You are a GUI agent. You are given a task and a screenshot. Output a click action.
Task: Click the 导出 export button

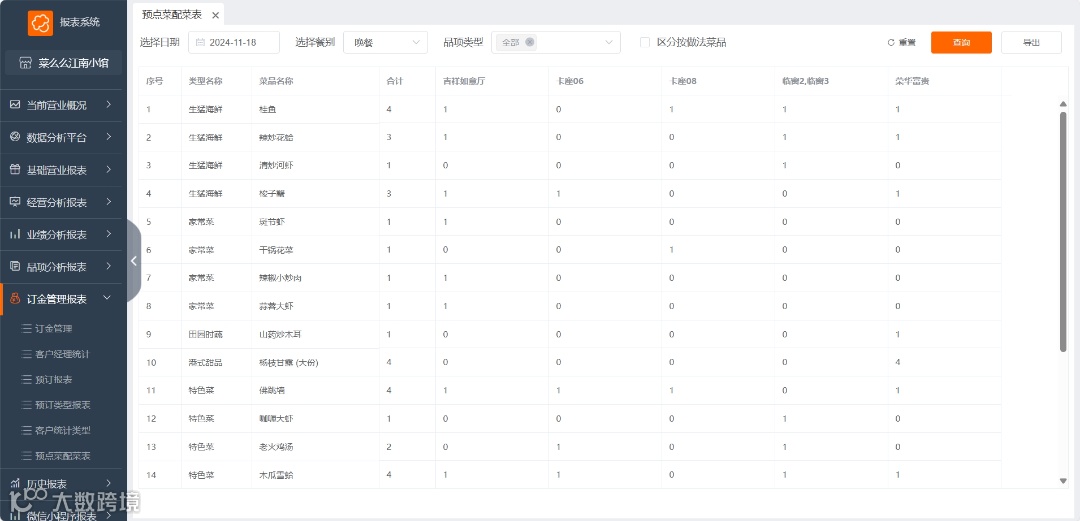pyautogui.click(x=1031, y=43)
